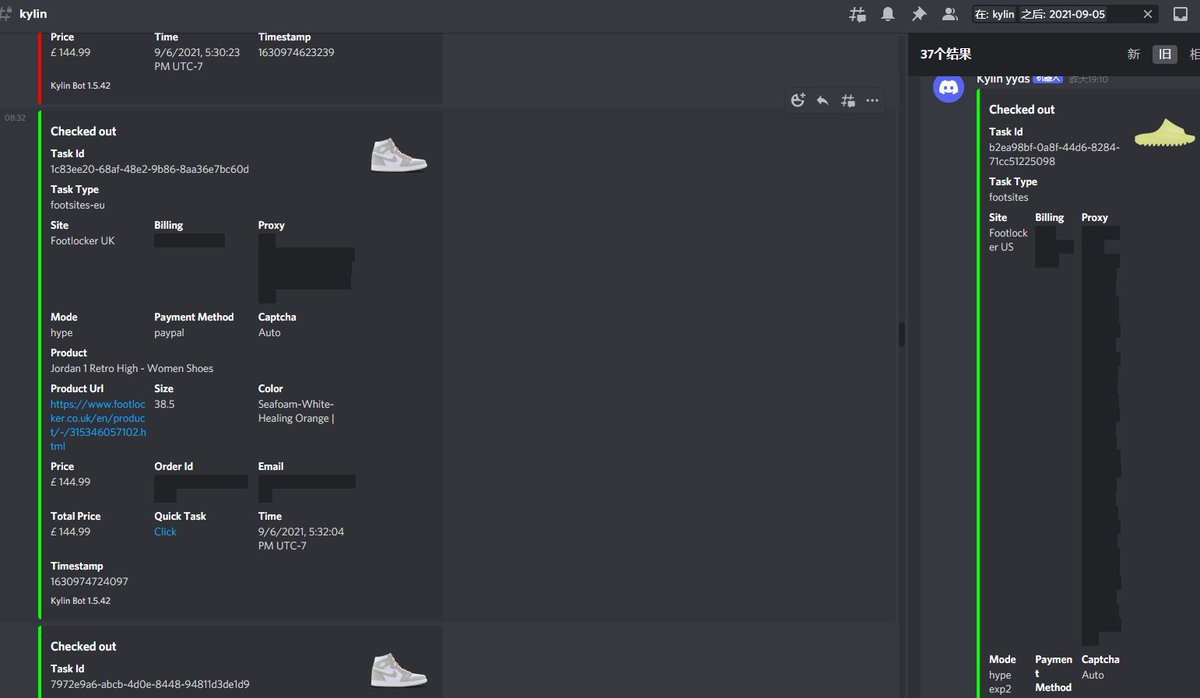1200x698 pixels.
Task: Sort search results by 新 (newest)
Action: [1133, 54]
